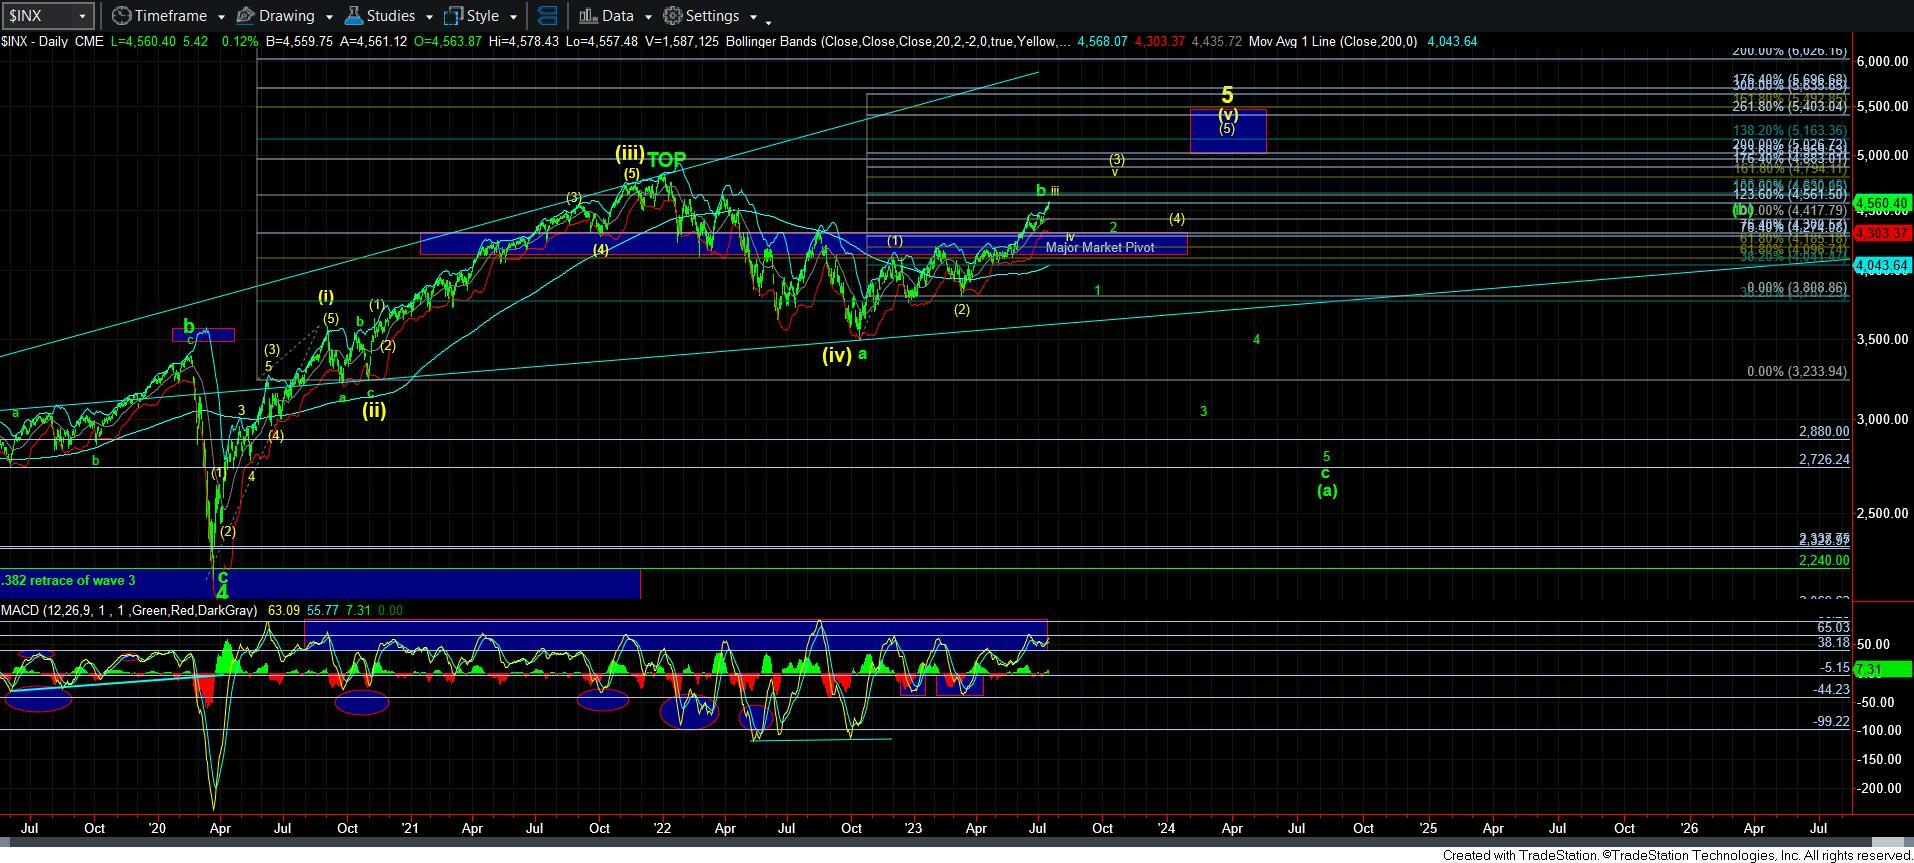
Task: Open the Studies menu
Action: pyautogui.click(x=389, y=16)
